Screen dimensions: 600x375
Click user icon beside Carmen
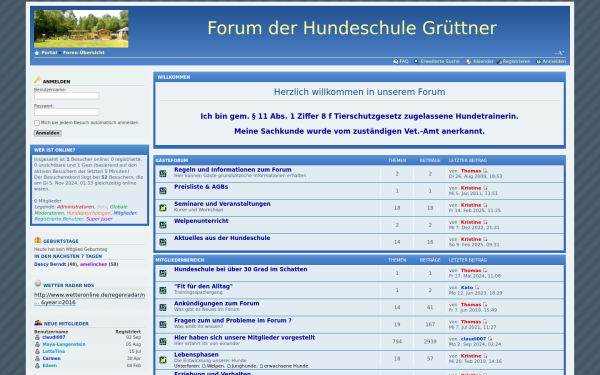click(37, 359)
